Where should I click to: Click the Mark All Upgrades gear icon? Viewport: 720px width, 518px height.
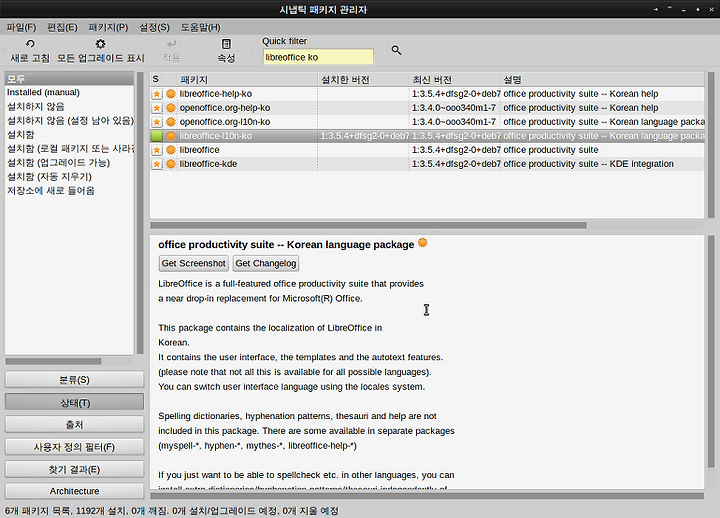[x=100, y=44]
